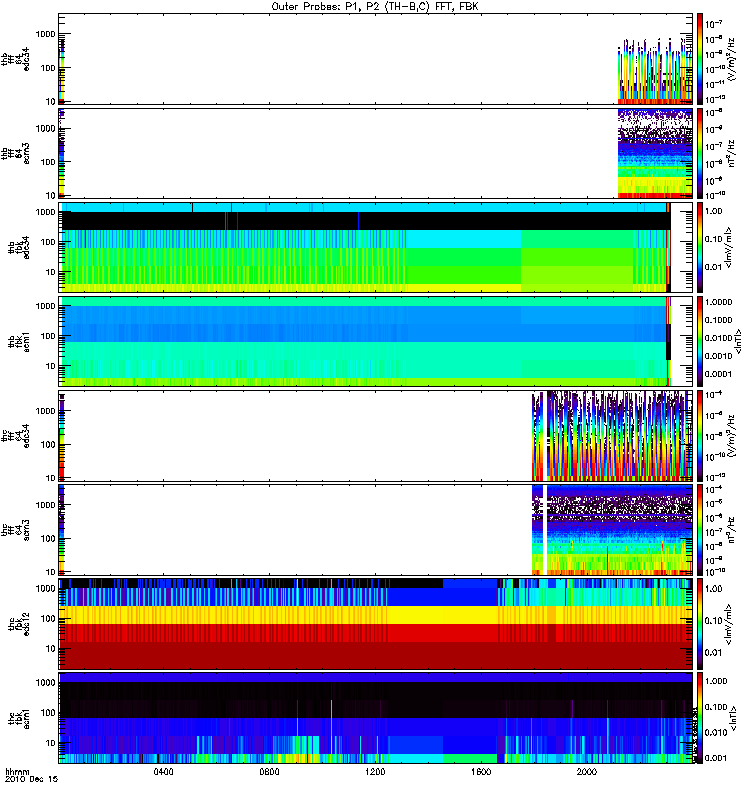Click the '1000' y-axis tick of the top panel

(x=45, y=34)
